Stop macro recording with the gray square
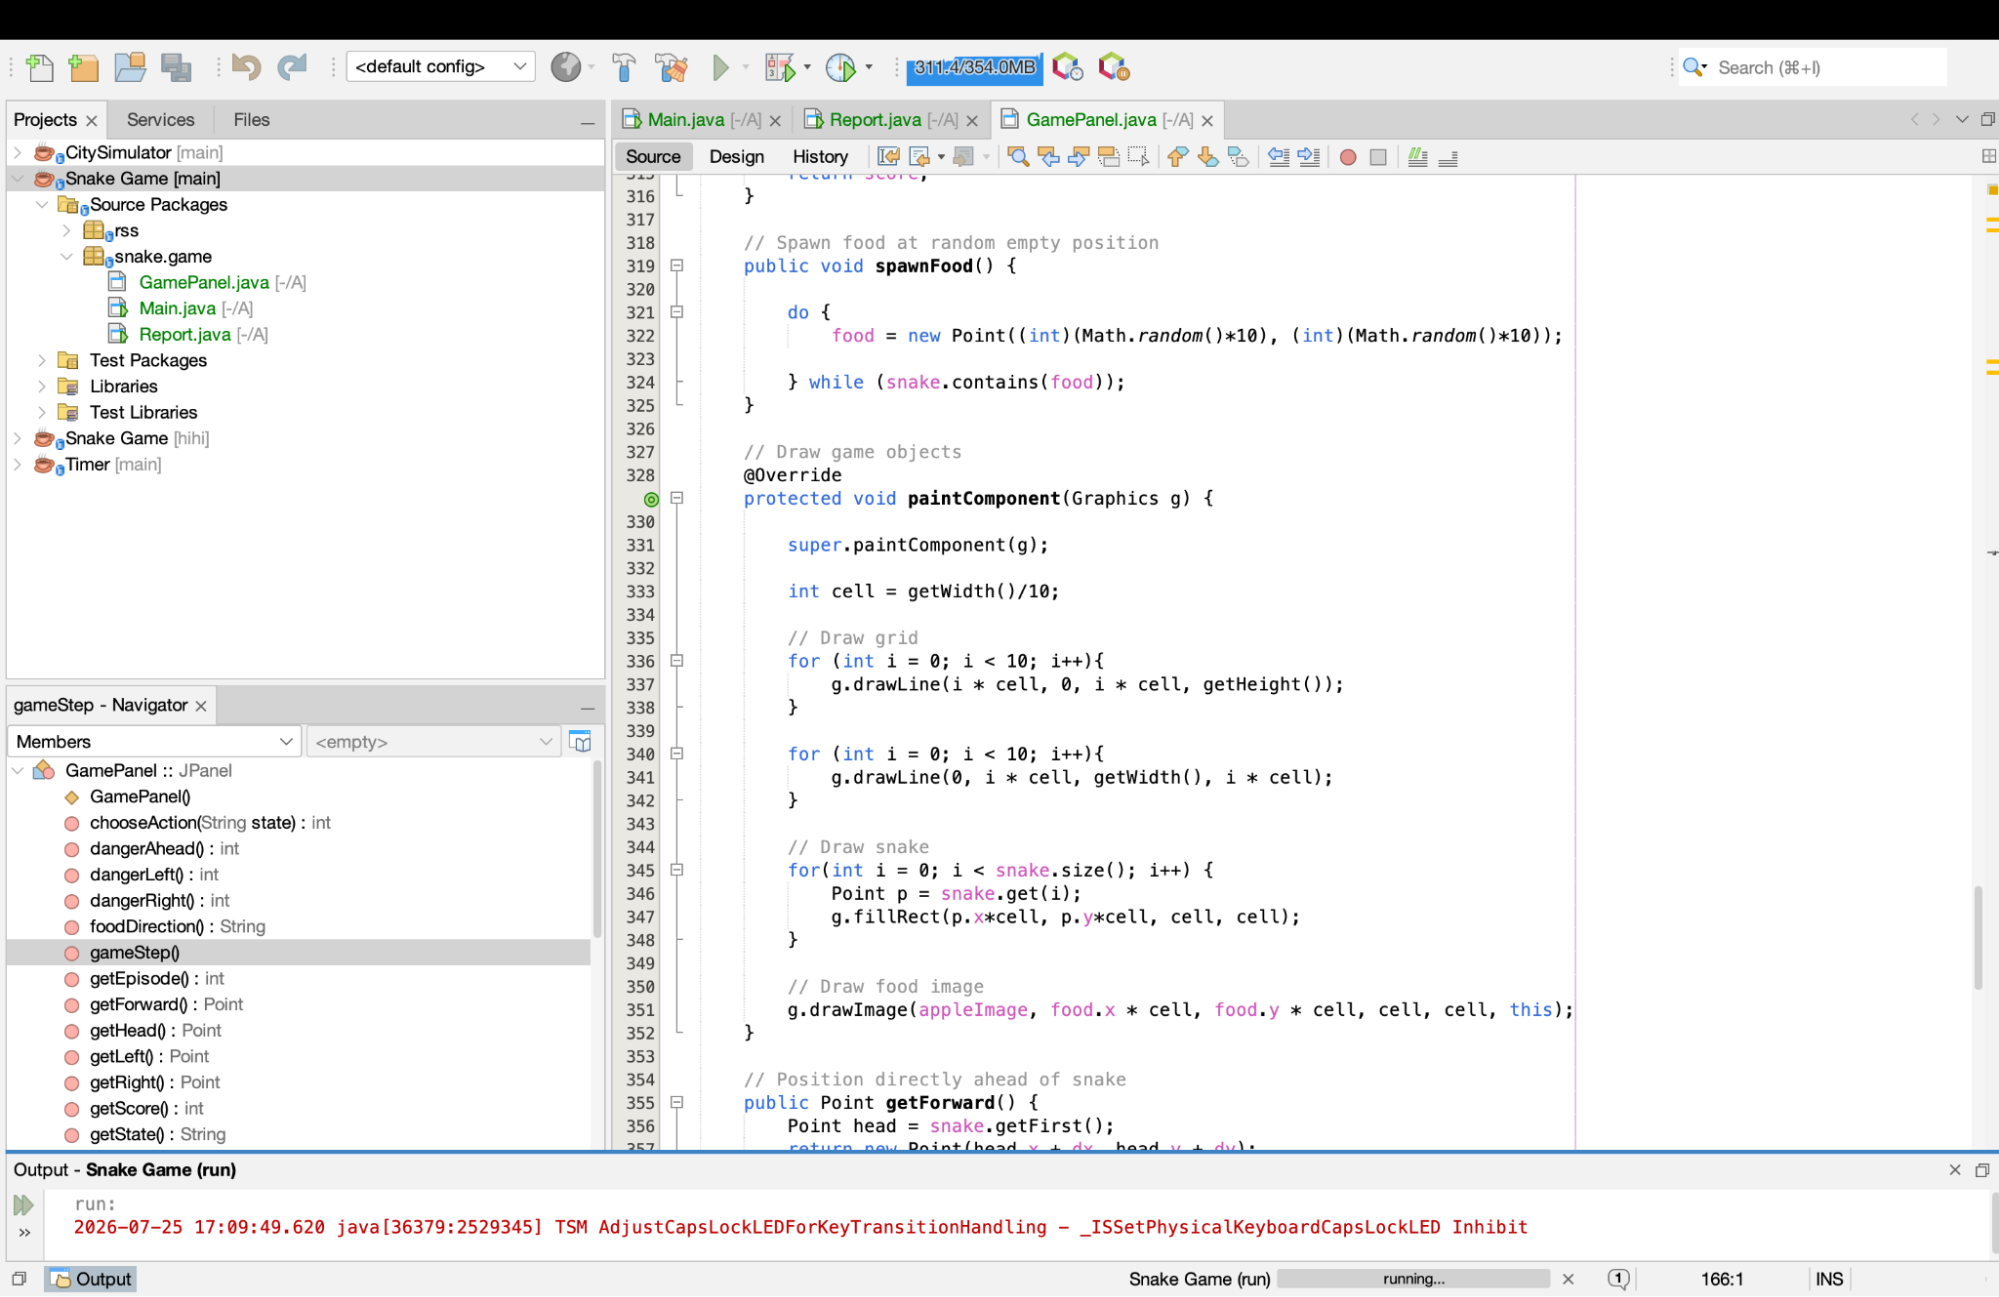The width and height of the screenshot is (1999, 1297). click(x=1378, y=157)
